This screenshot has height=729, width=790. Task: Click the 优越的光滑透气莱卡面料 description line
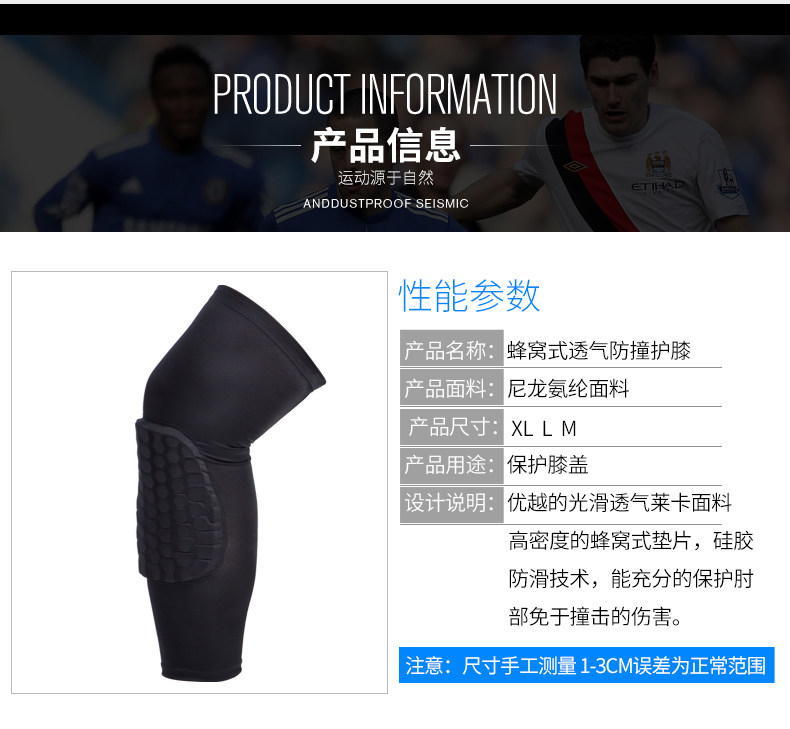click(x=619, y=502)
